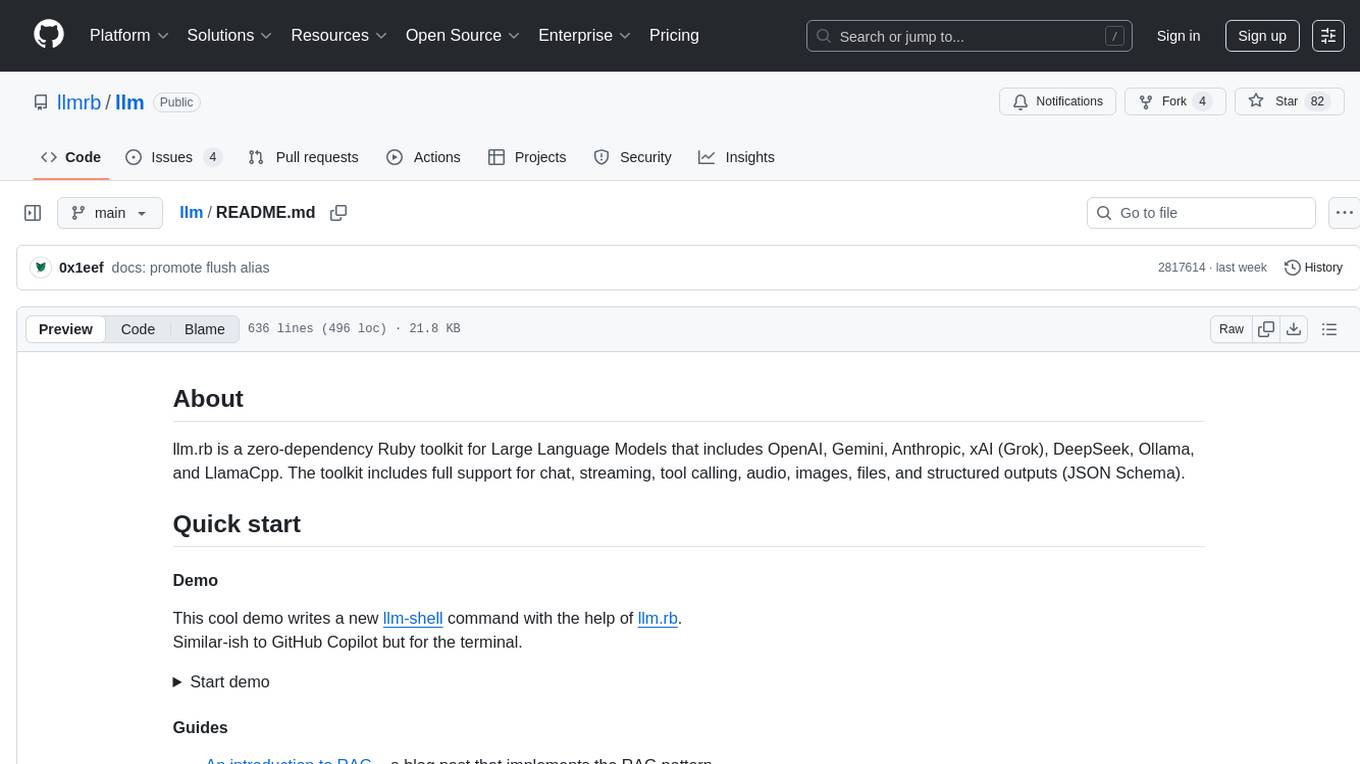Focus the Go to file field
The width and height of the screenshot is (1360, 764).
[x=1201, y=213]
